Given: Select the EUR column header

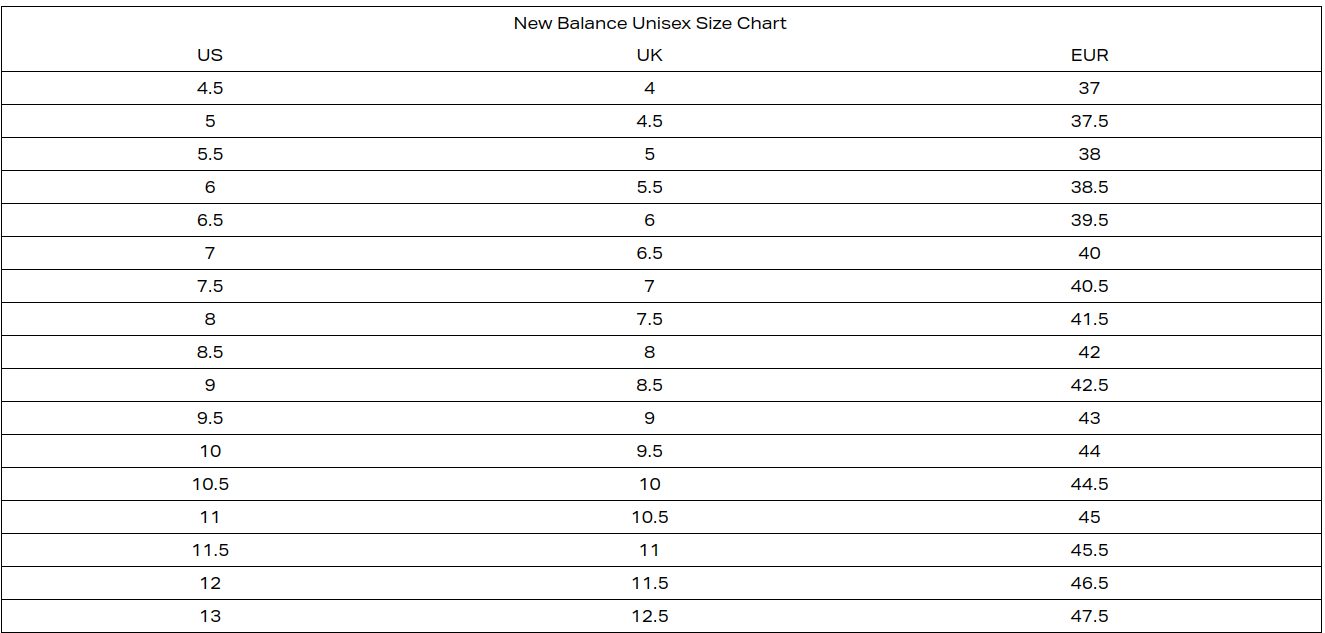Looking at the screenshot, I should 1090,56.
